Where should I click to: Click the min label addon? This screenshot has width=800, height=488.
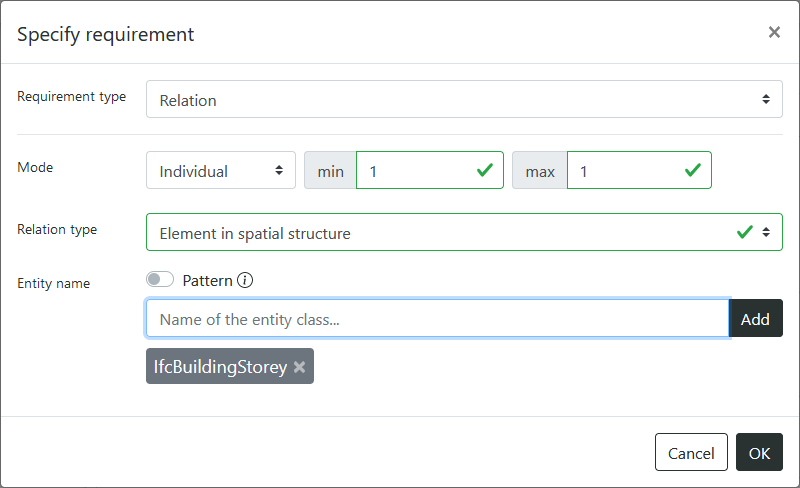330,171
